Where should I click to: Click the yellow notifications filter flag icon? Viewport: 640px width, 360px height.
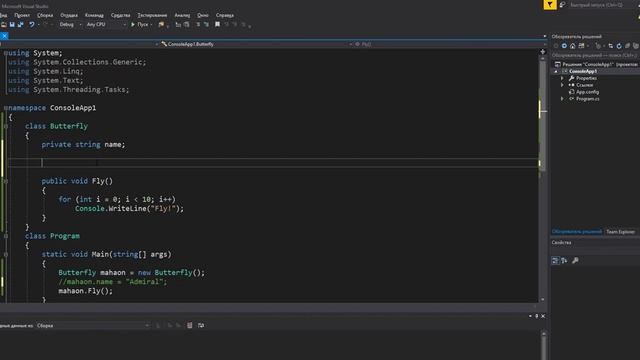click(550, 4)
